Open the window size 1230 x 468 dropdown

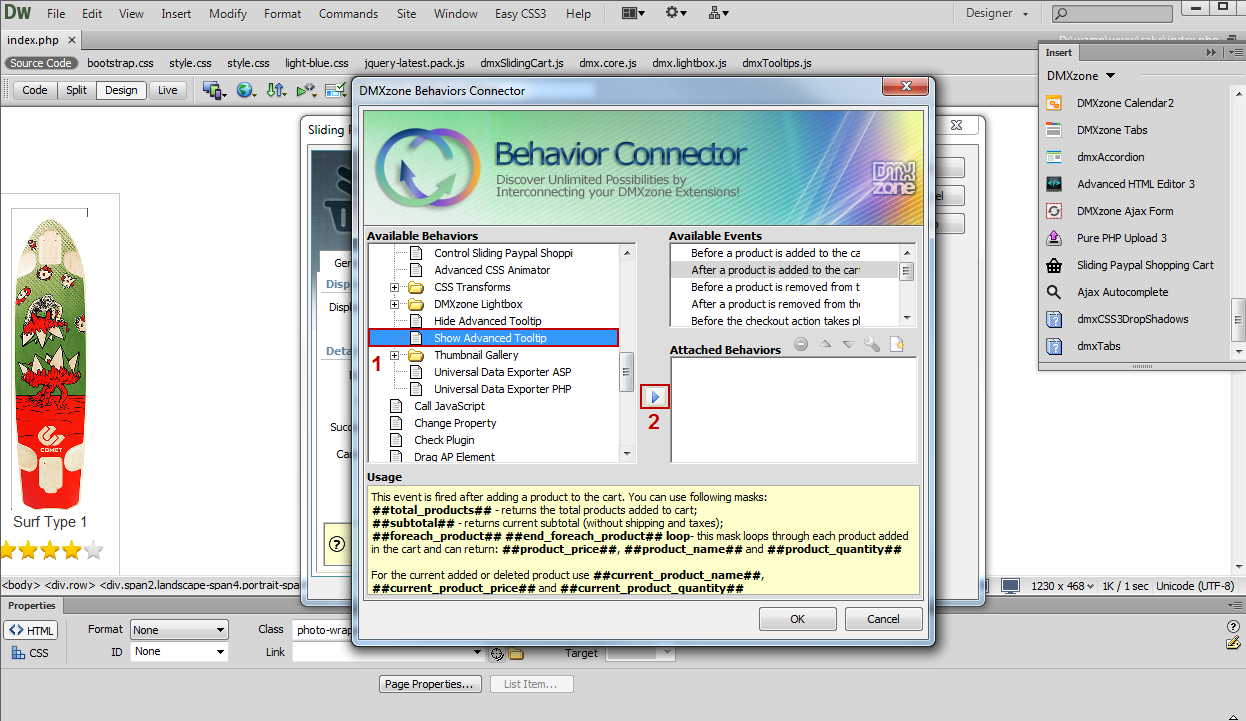(x=1062, y=586)
